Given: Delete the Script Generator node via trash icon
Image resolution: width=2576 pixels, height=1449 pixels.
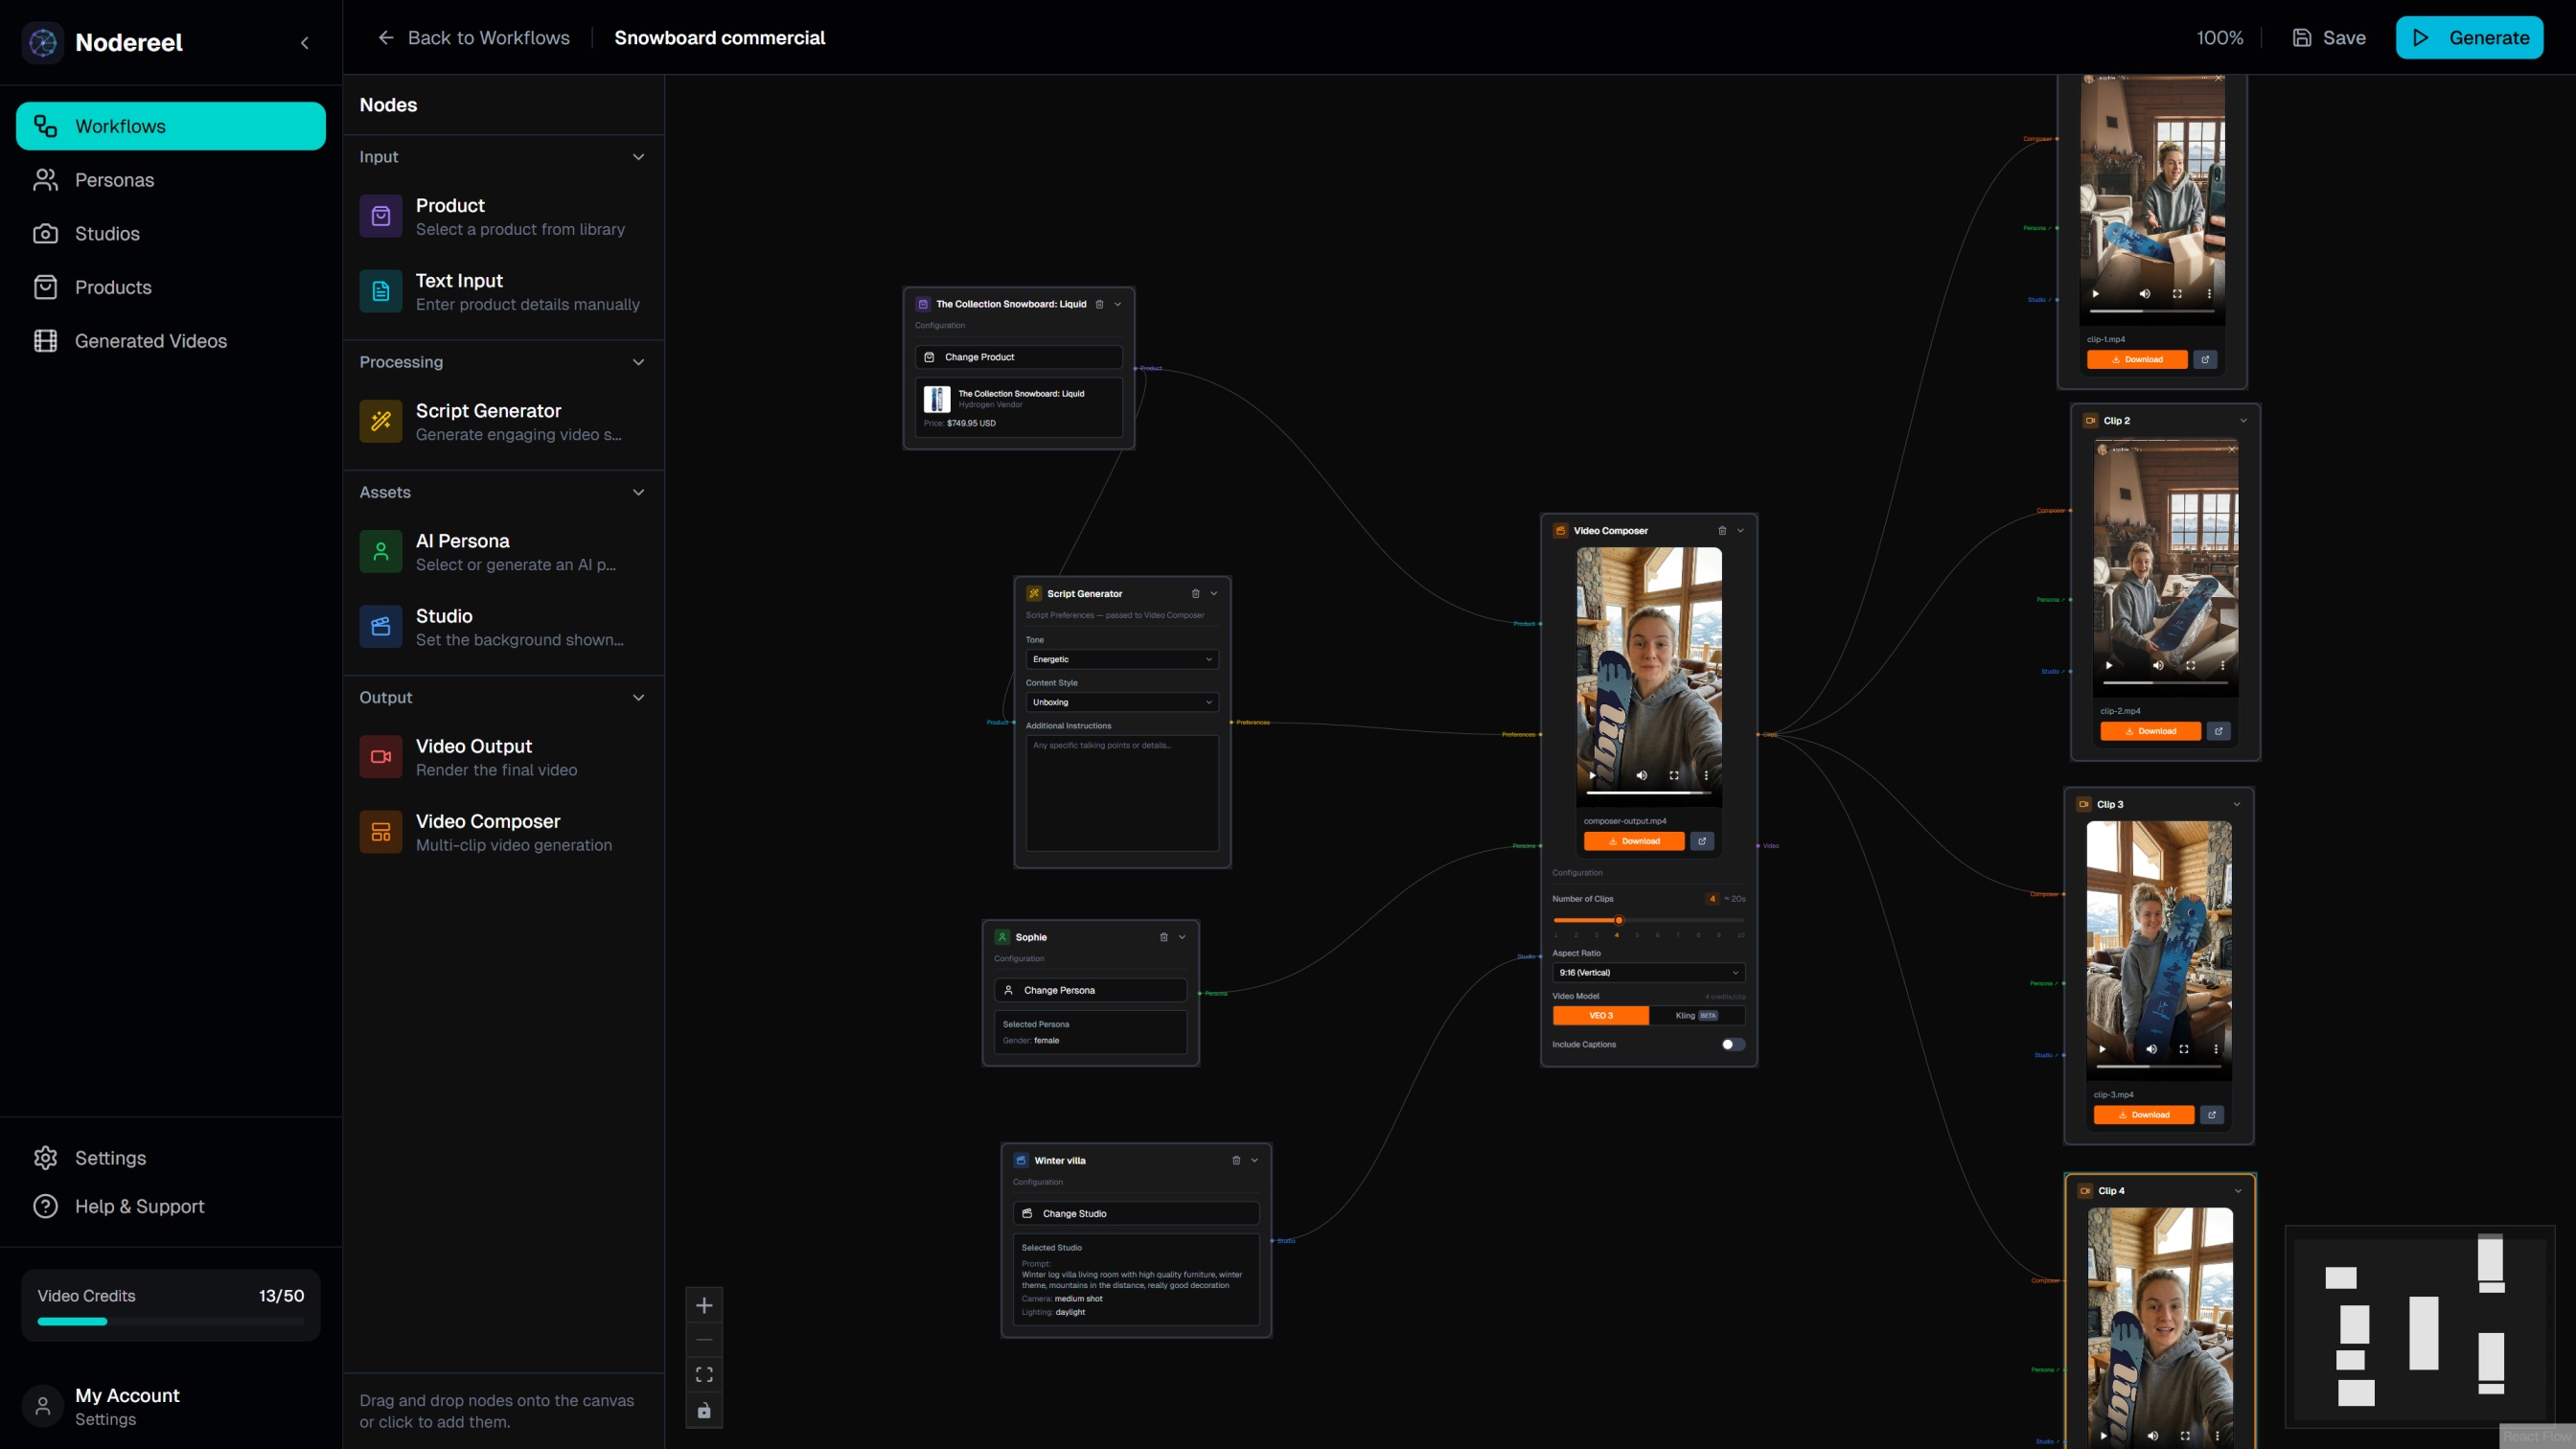Looking at the screenshot, I should tap(1197, 593).
